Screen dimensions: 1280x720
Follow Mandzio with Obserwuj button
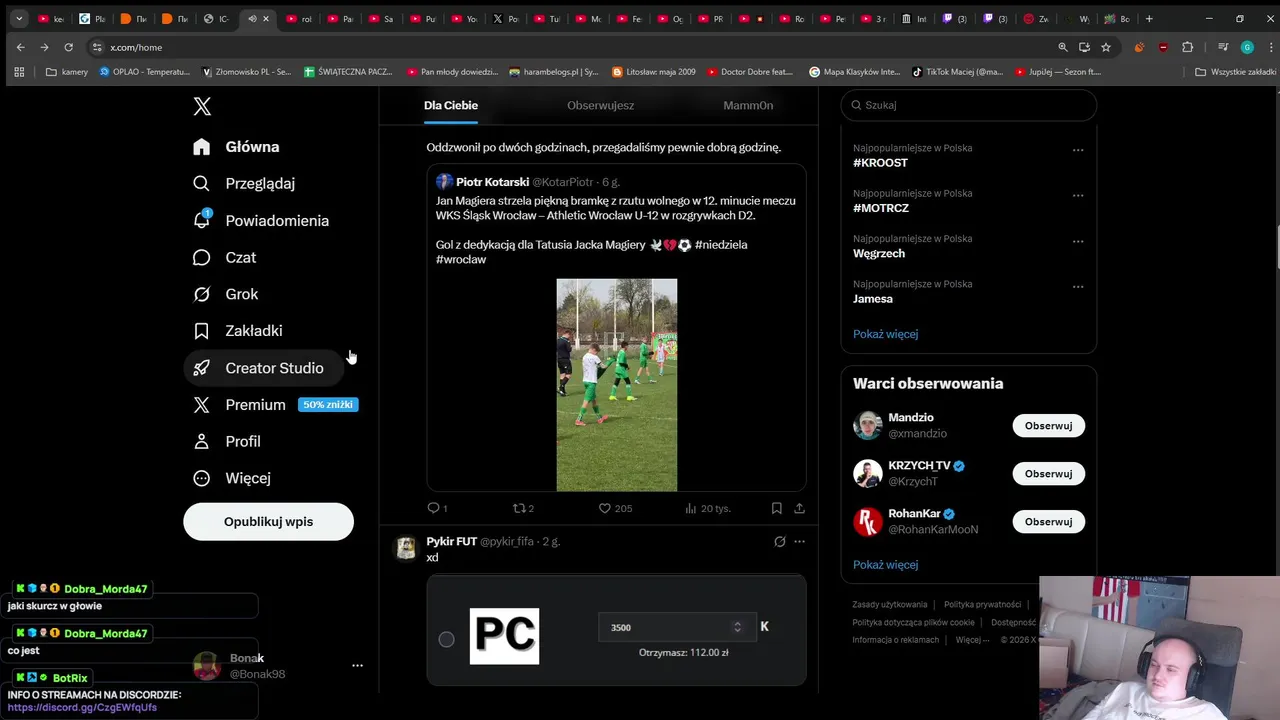(x=1048, y=425)
